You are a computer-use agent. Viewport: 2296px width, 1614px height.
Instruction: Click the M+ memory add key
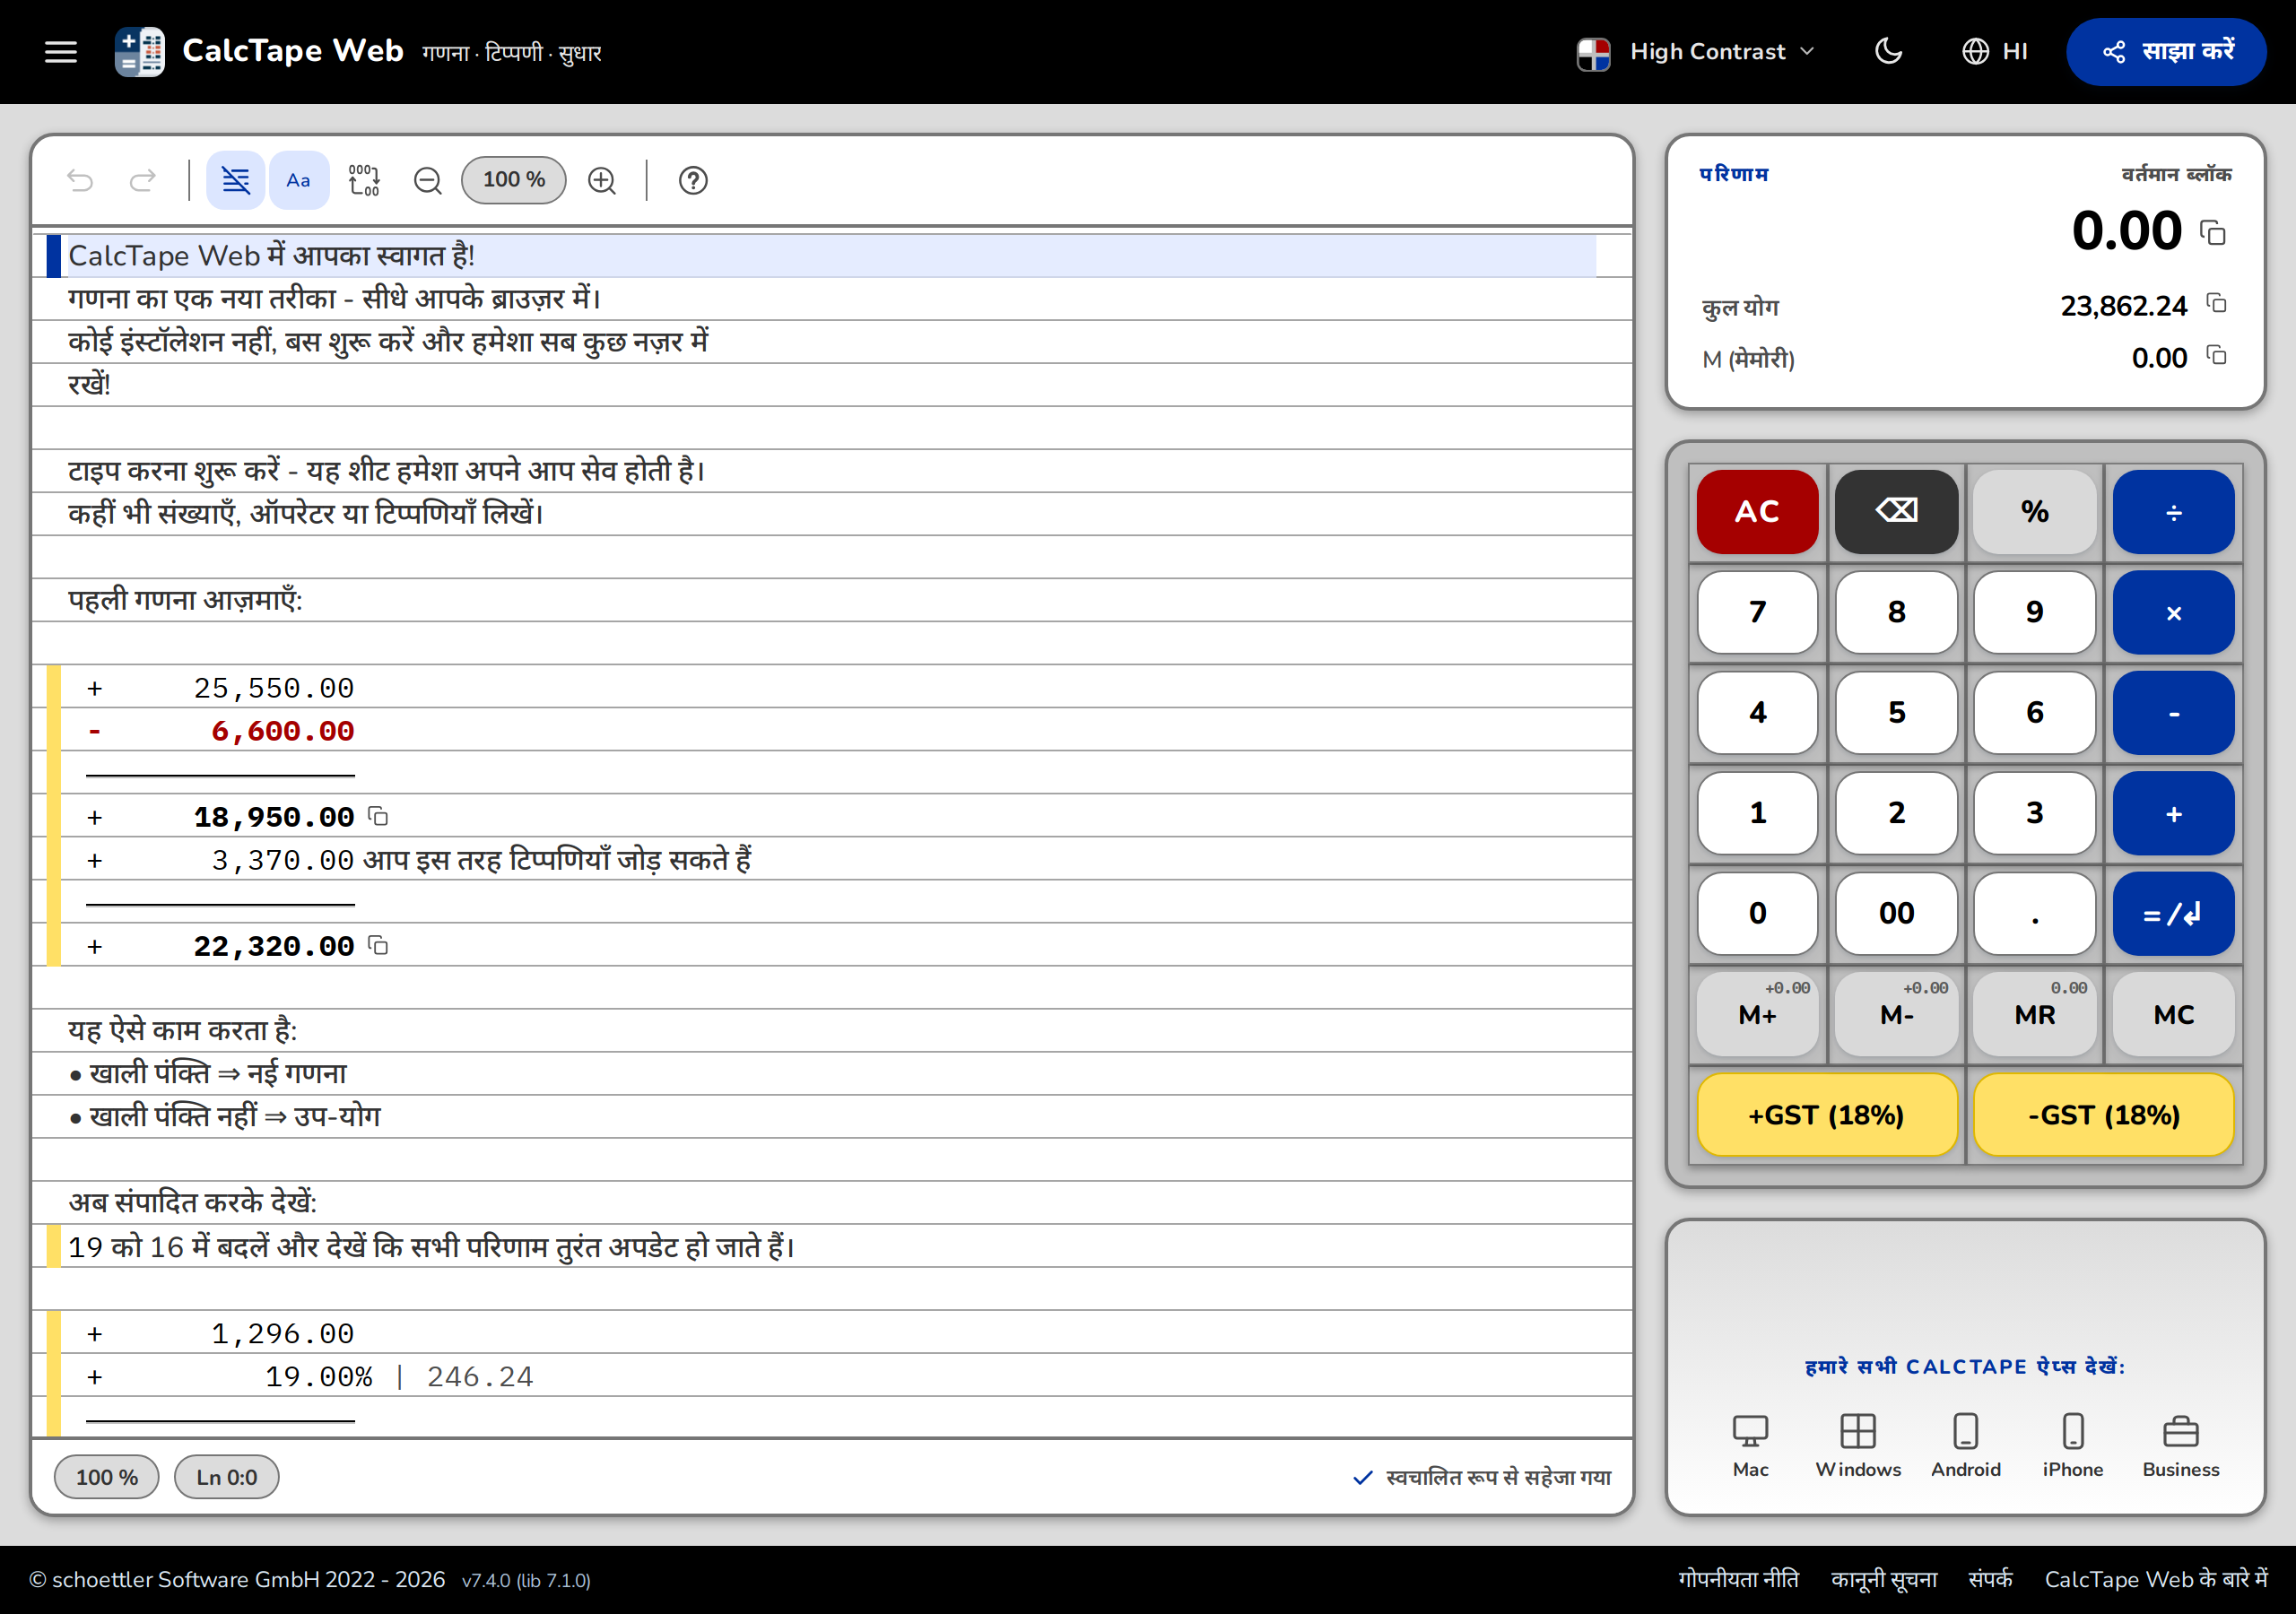click(x=1757, y=1014)
